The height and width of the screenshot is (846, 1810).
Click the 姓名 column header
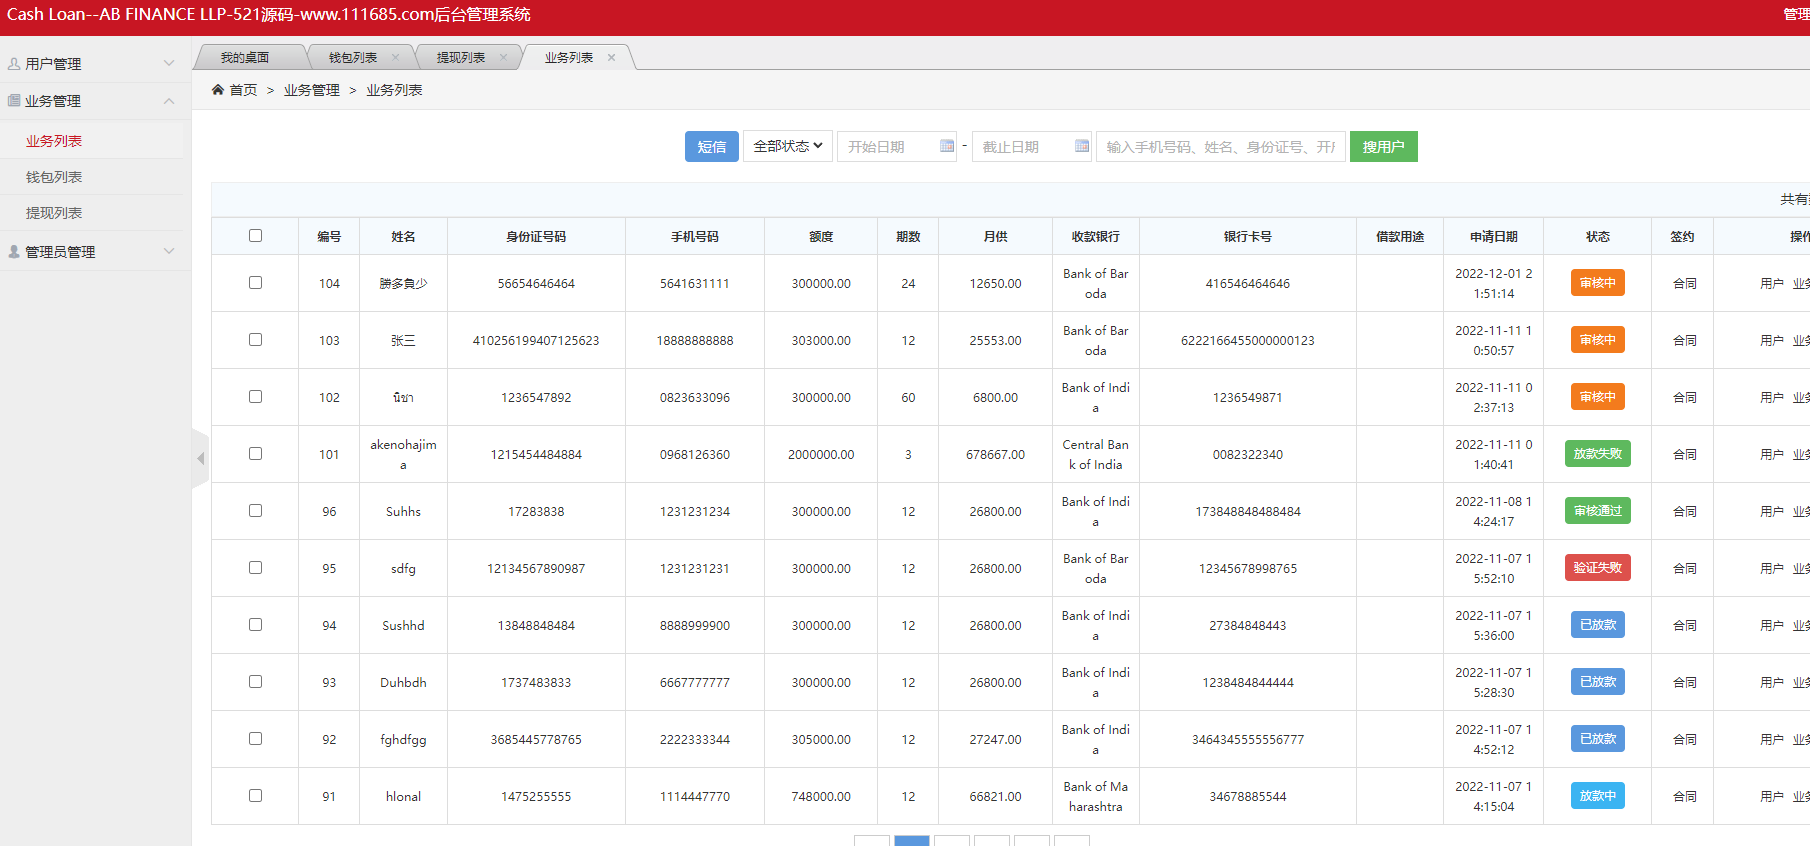click(x=403, y=237)
